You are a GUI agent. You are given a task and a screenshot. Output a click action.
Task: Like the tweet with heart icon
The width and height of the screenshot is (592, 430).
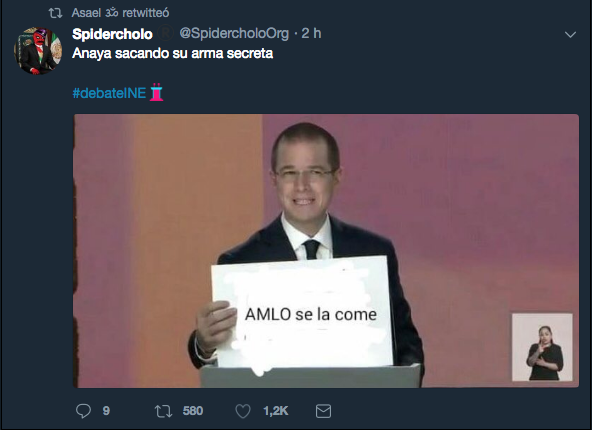pos(243,411)
